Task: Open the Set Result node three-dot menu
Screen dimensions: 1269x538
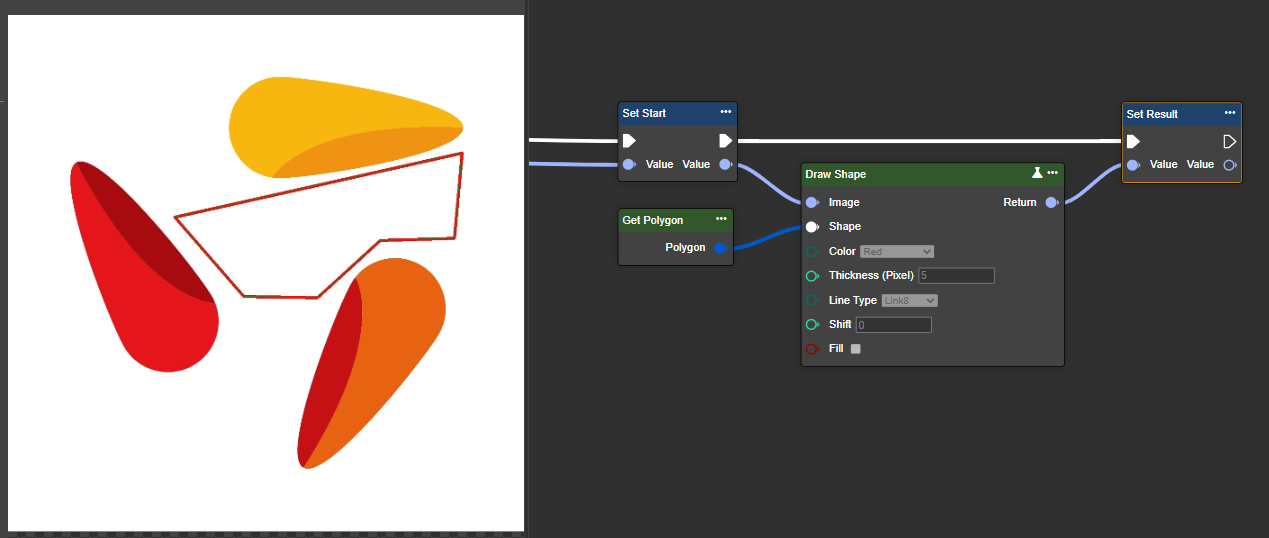Action: [x=1229, y=113]
